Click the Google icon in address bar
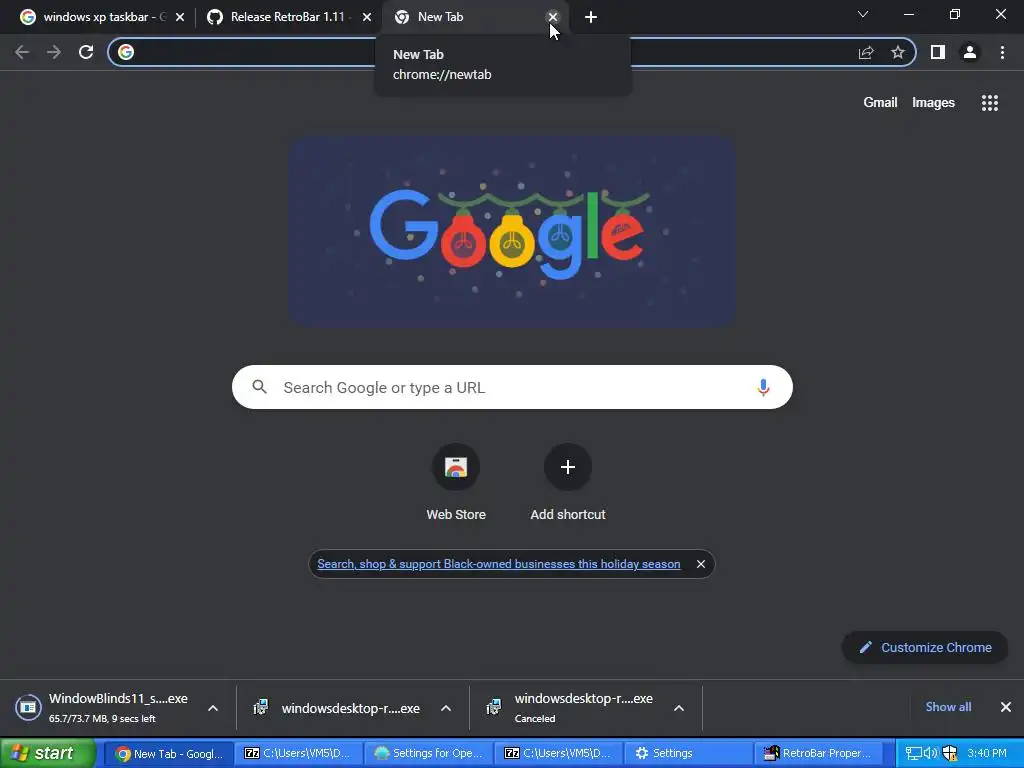This screenshot has height=768, width=1024. coord(126,52)
